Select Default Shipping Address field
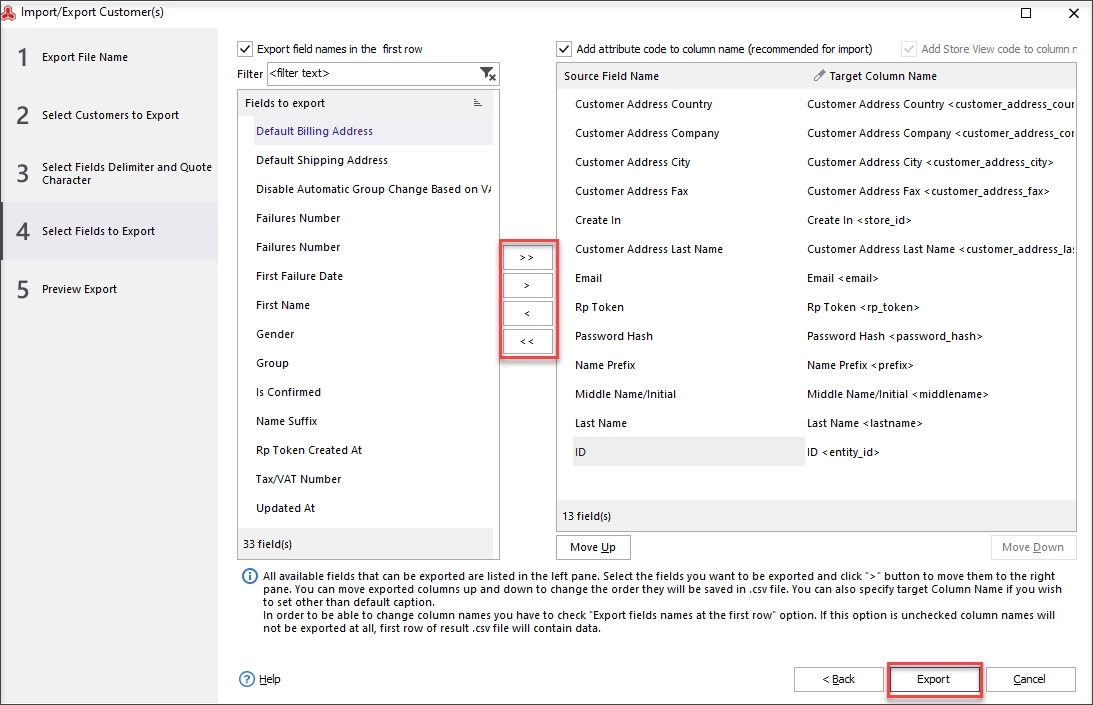The width and height of the screenshot is (1093, 705). pos(373,160)
